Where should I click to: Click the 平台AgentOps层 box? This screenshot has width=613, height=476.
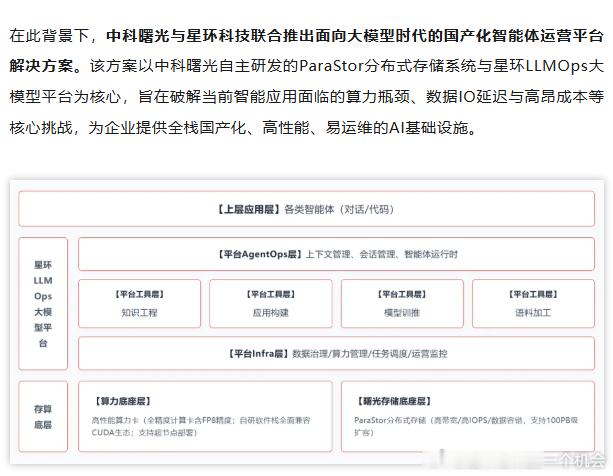point(336,254)
